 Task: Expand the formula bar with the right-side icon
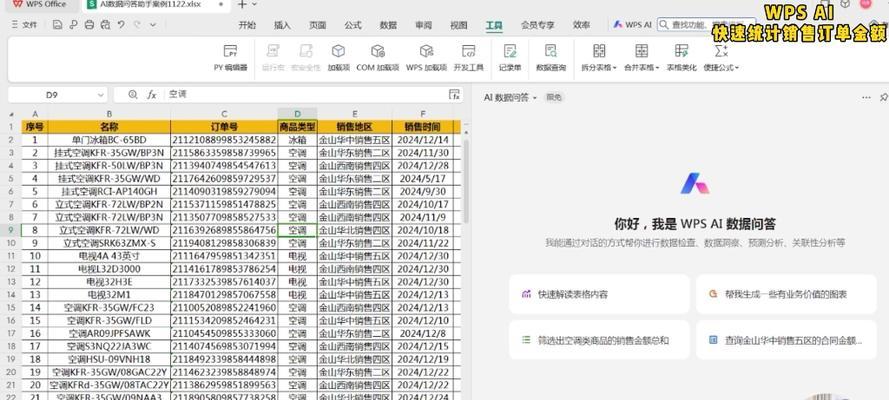[x=454, y=95]
